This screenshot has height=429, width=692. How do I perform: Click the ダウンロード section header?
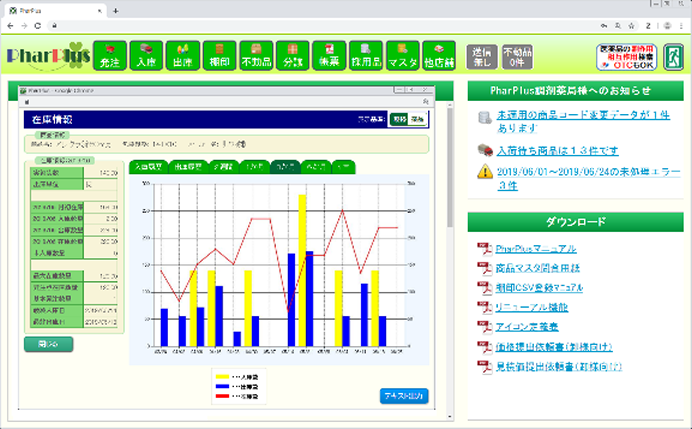575,222
